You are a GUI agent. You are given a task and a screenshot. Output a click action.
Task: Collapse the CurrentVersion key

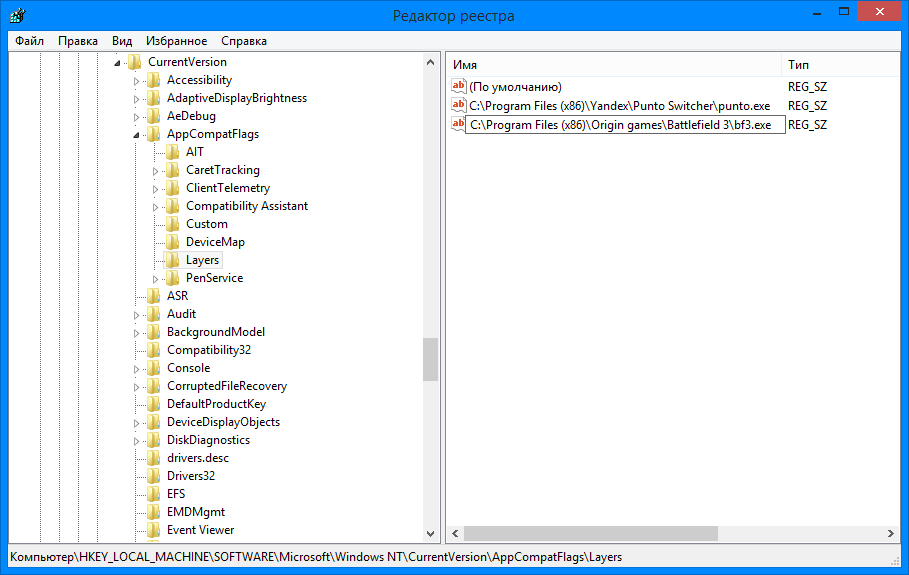[x=117, y=63]
